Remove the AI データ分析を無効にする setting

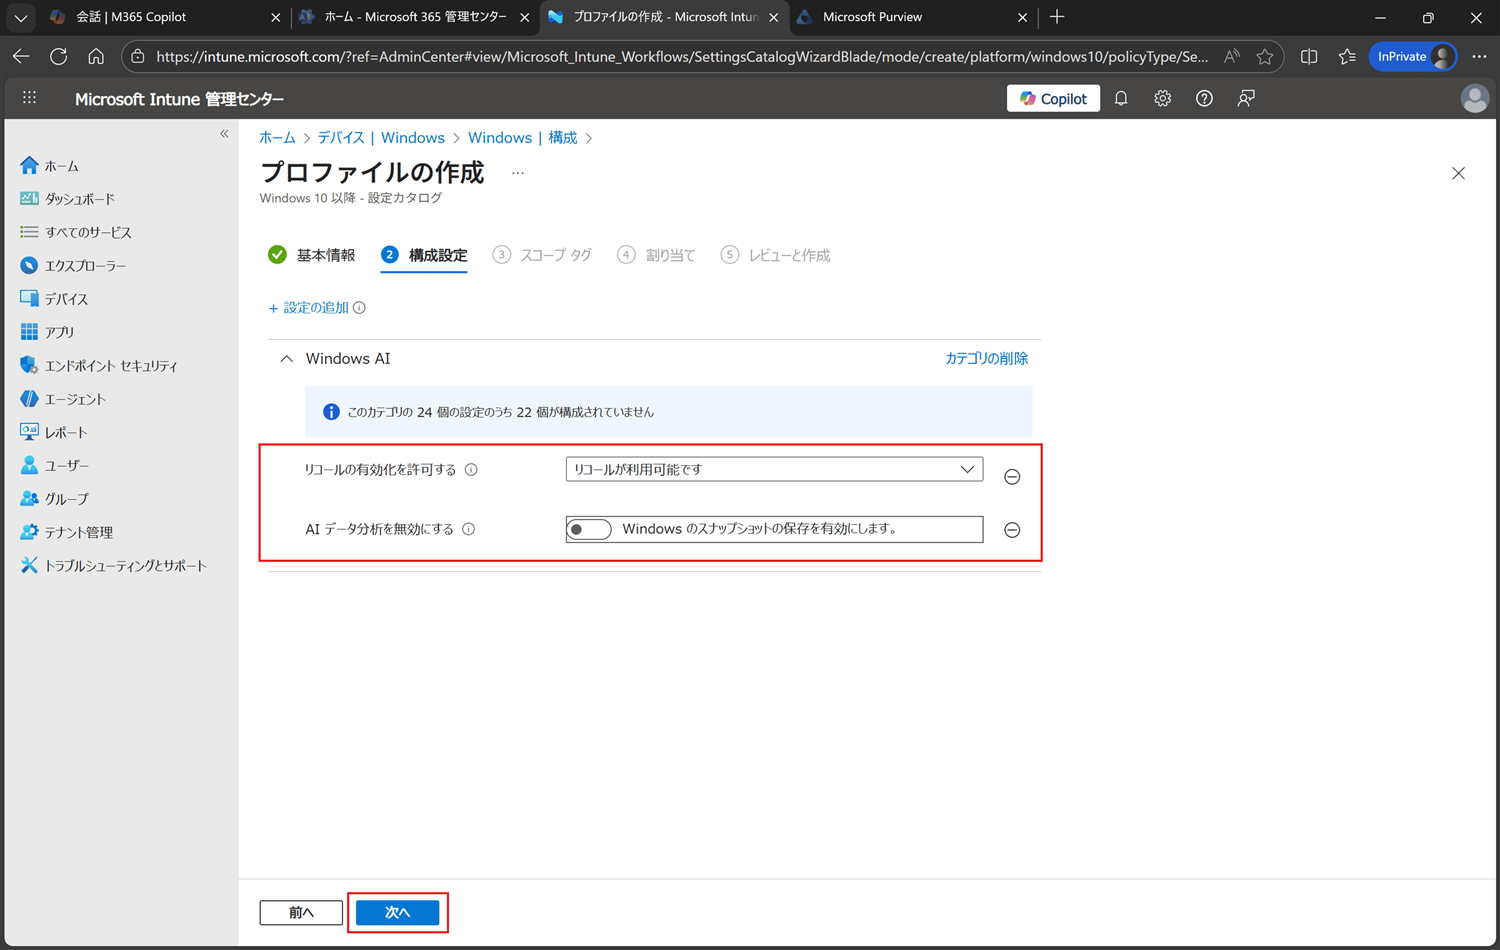[x=1012, y=530]
